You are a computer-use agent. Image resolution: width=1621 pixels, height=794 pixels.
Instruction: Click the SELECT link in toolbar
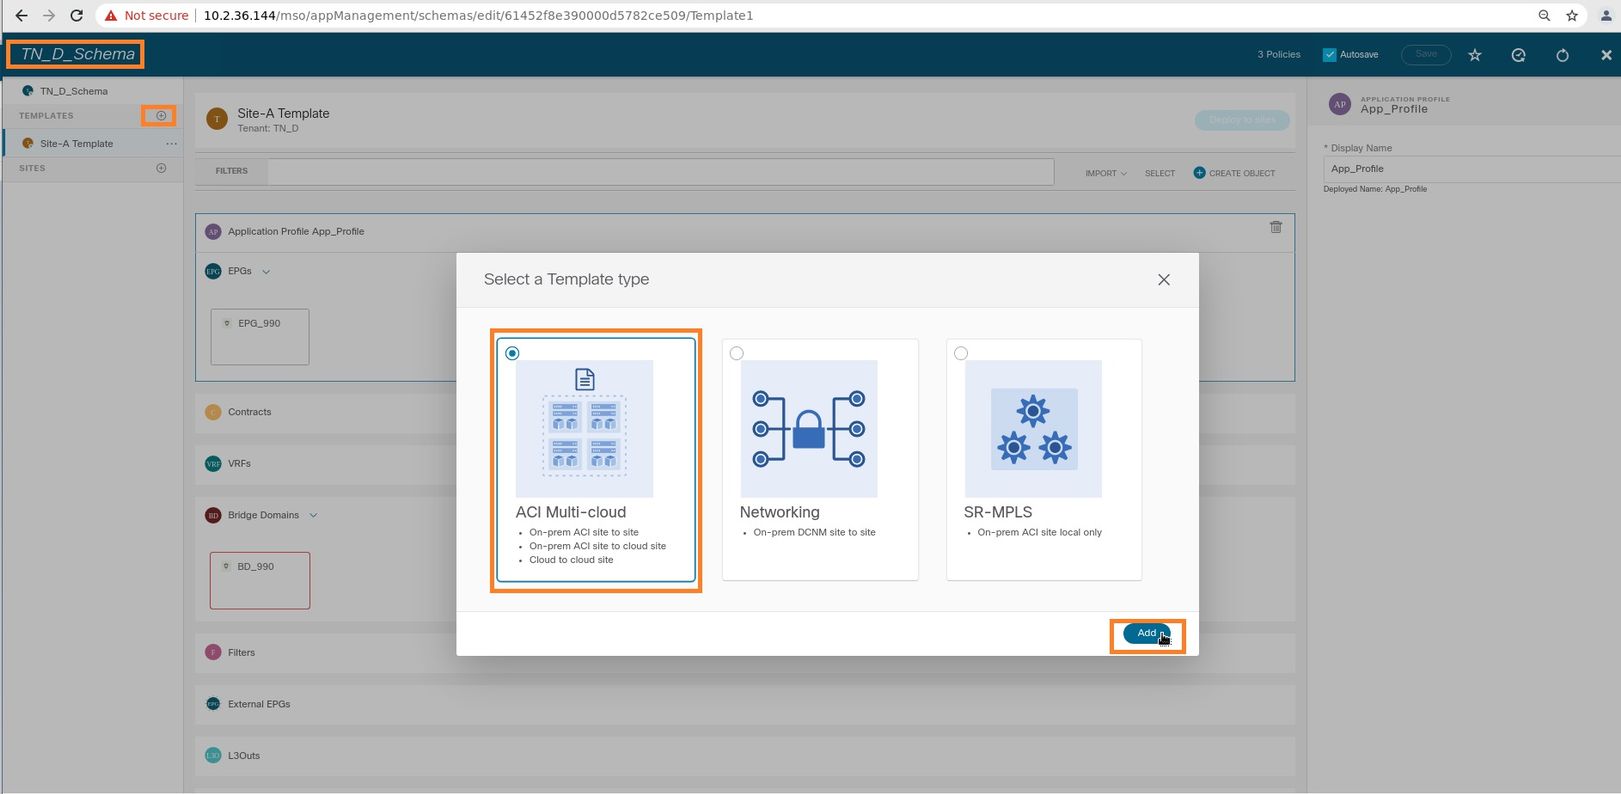point(1160,173)
